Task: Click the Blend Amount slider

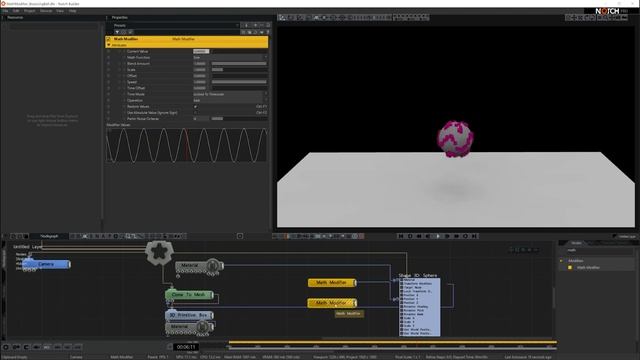Action: 239,64
